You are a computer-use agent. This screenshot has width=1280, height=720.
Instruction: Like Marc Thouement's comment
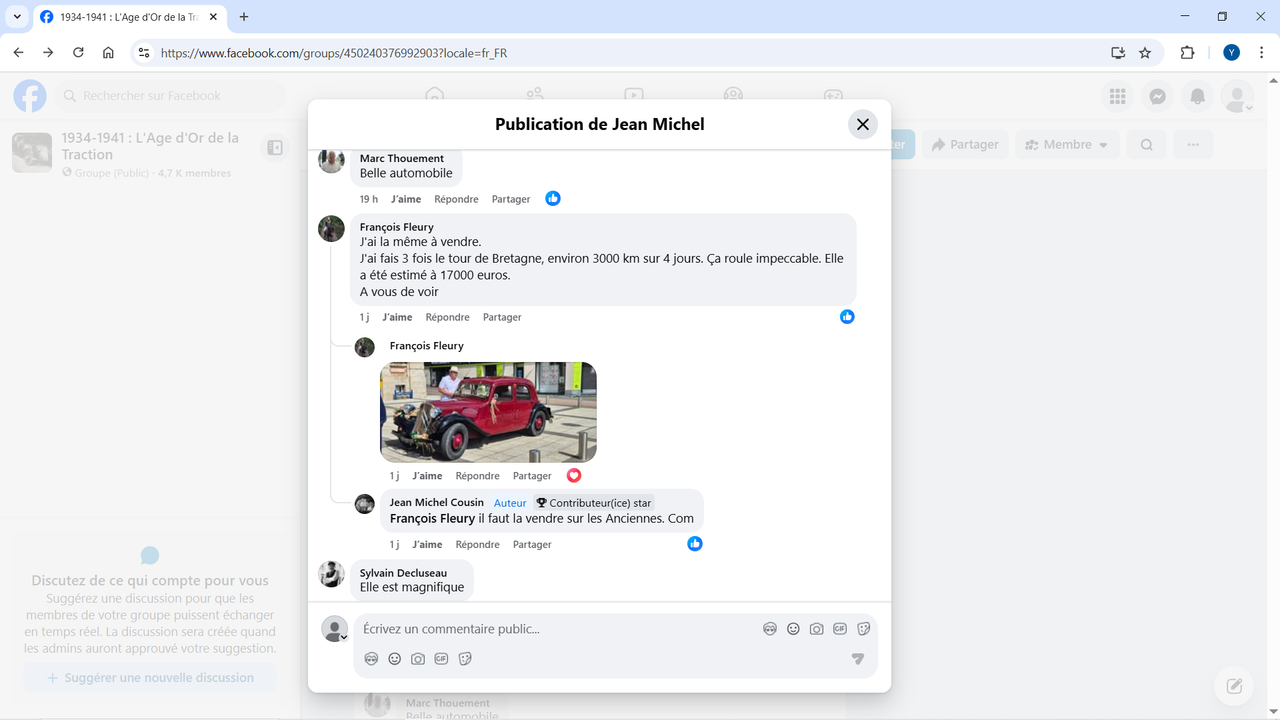(x=406, y=199)
